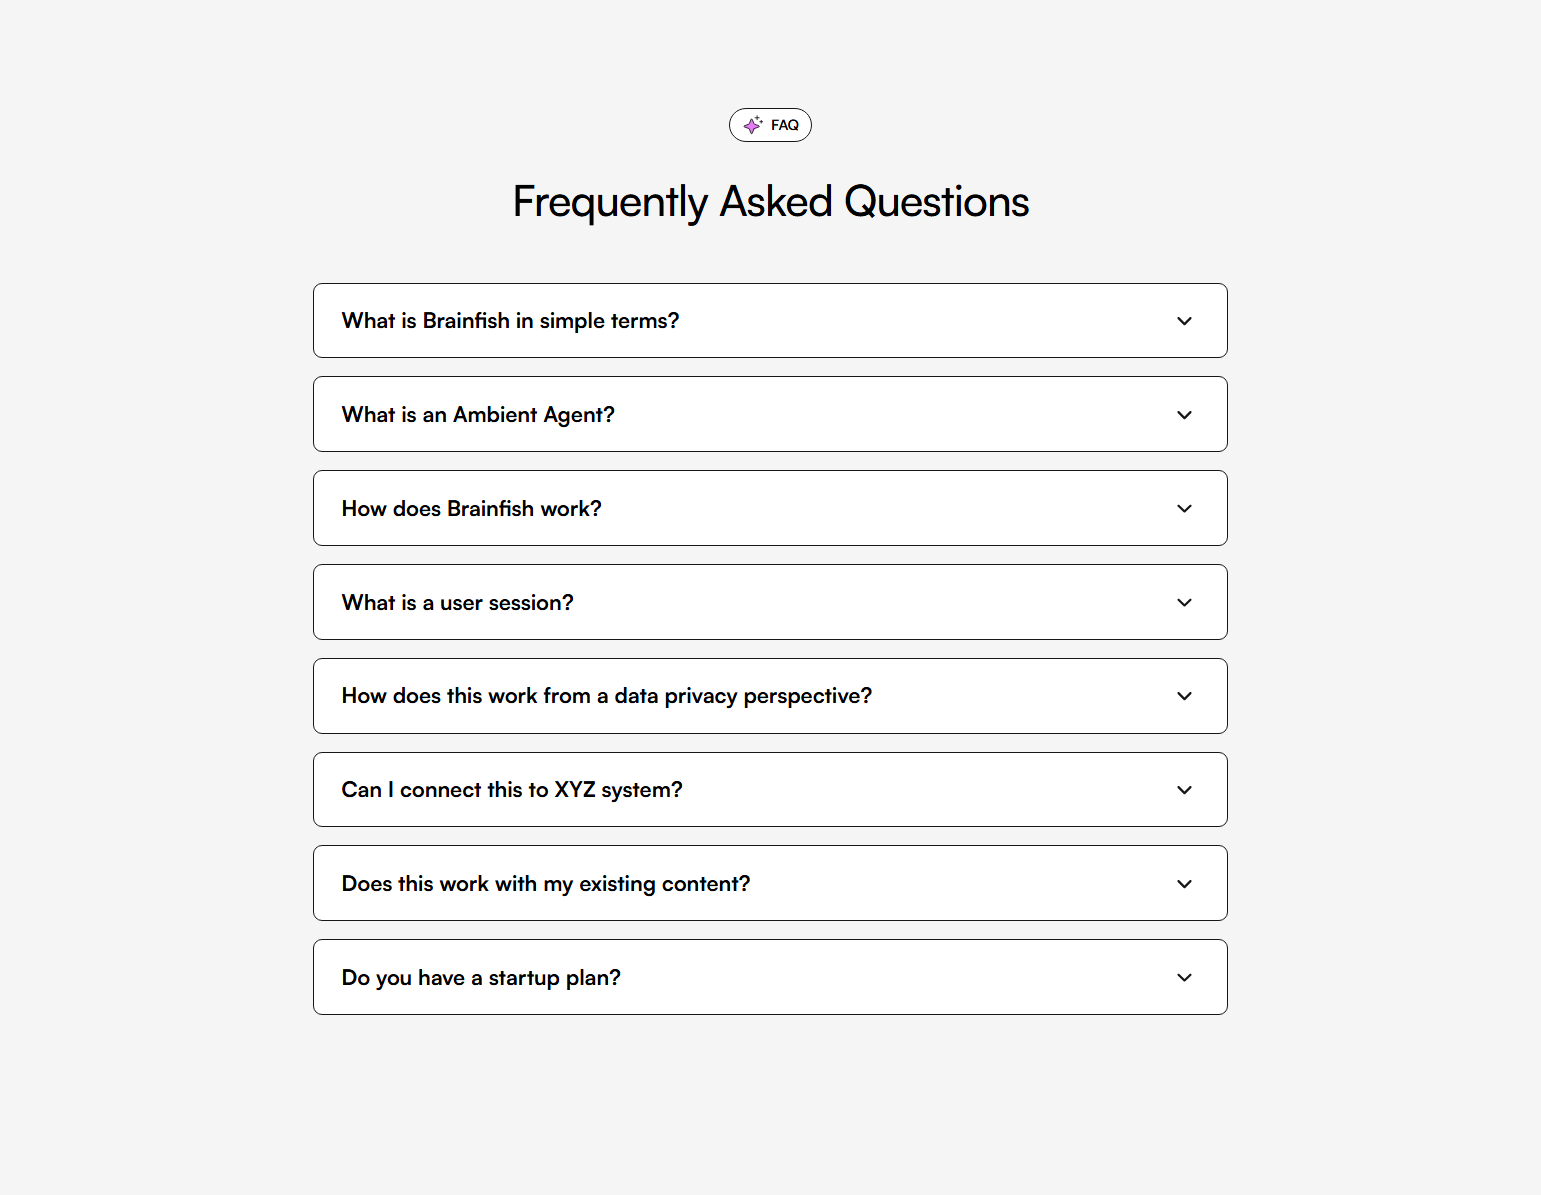Expand the data privacy perspective question
The width and height of the screenshot is (1541, 1195).
tap(1184, 696)
